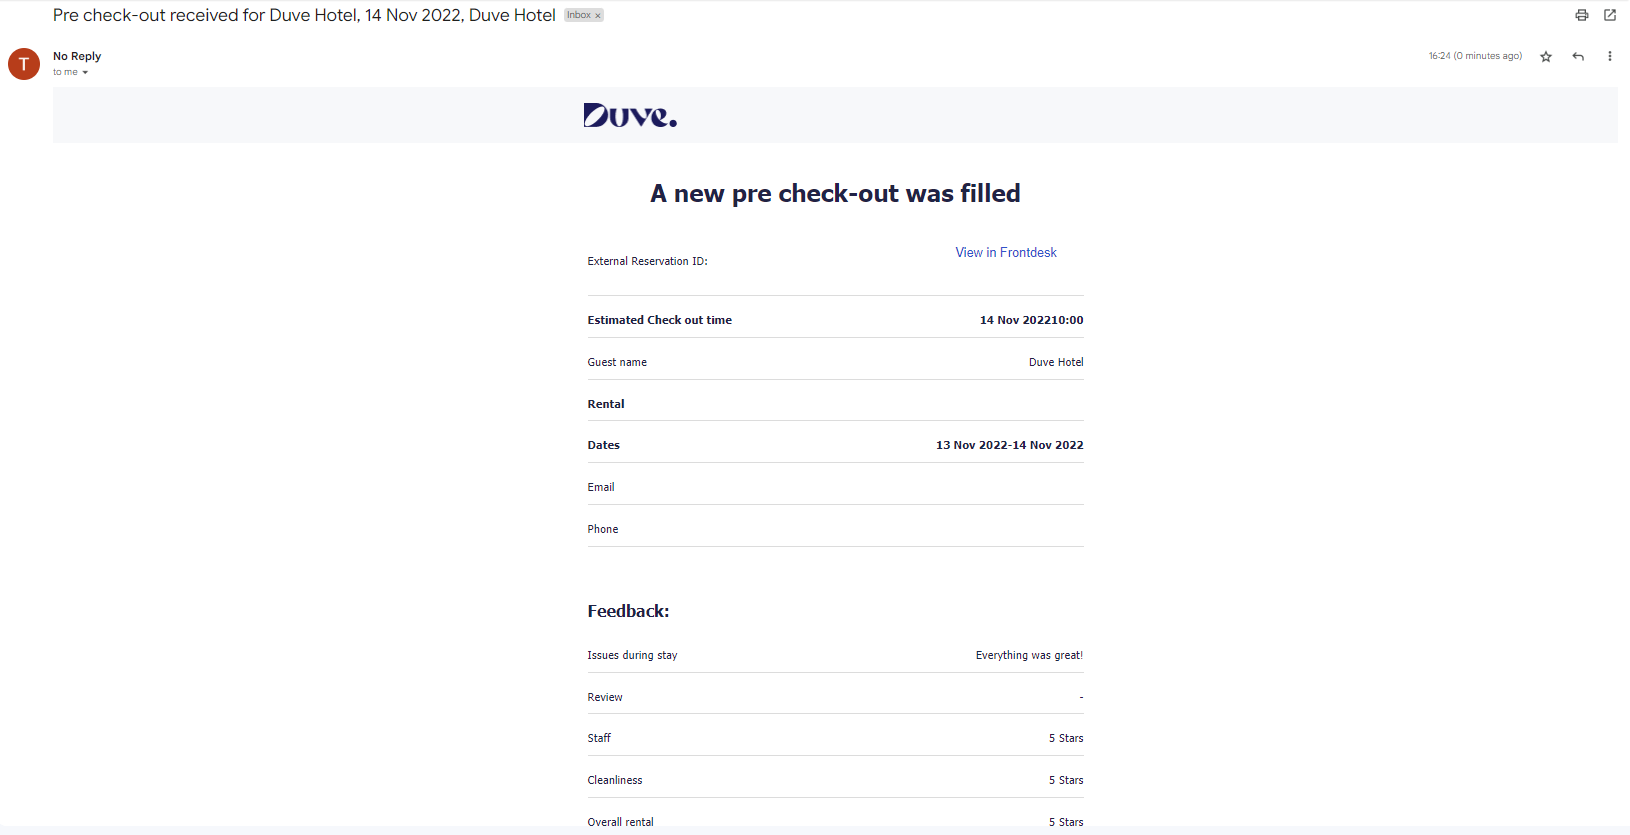Click the Feedback section heading

pyautogui.click(x=628, y=611)
